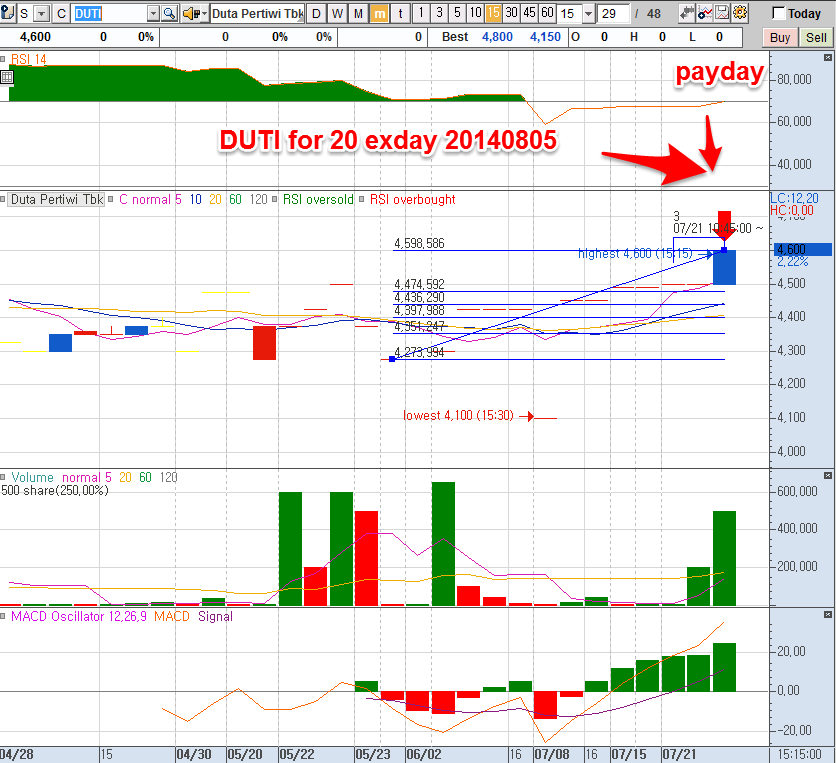836x763 pixels.
Task: Open chart settings gear icon
Action: (x=740, y=13)
